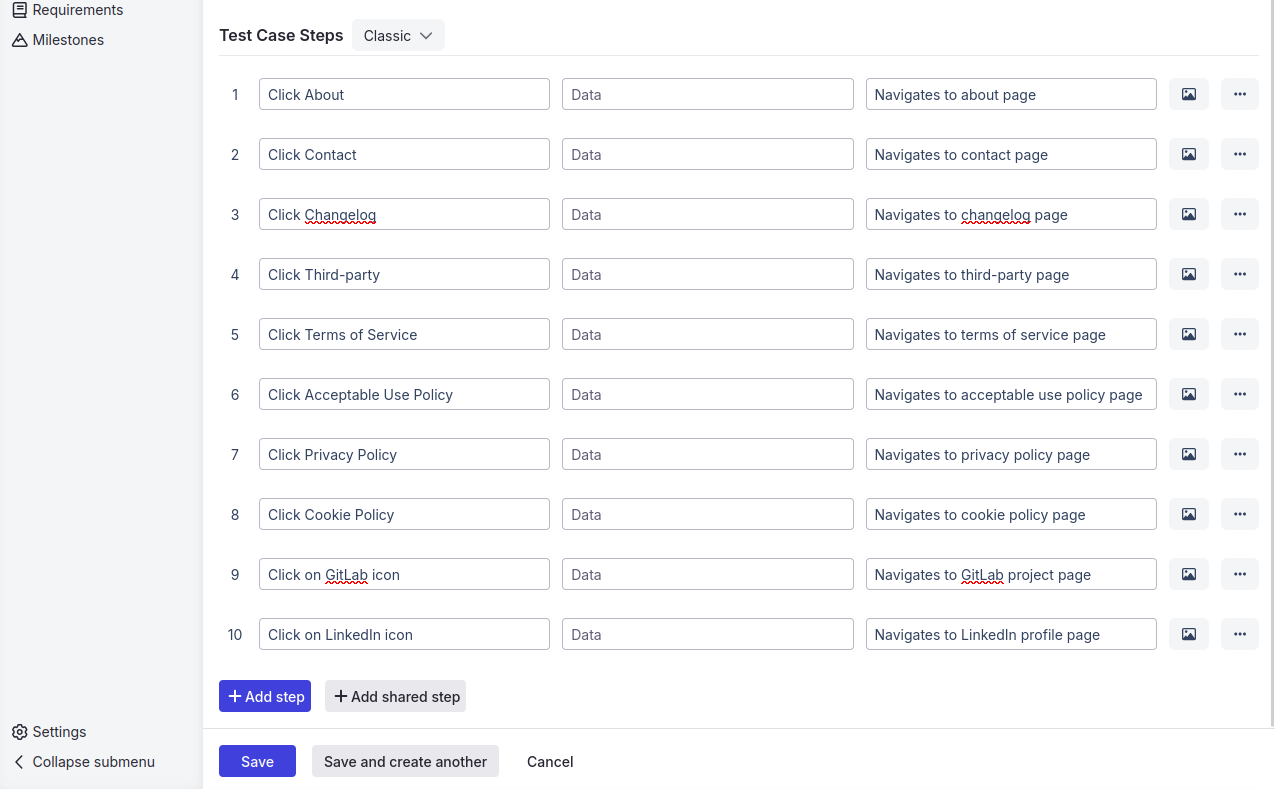
Task: Edit 'Navigates to terms of service page' result
Action: (1011, 334)
